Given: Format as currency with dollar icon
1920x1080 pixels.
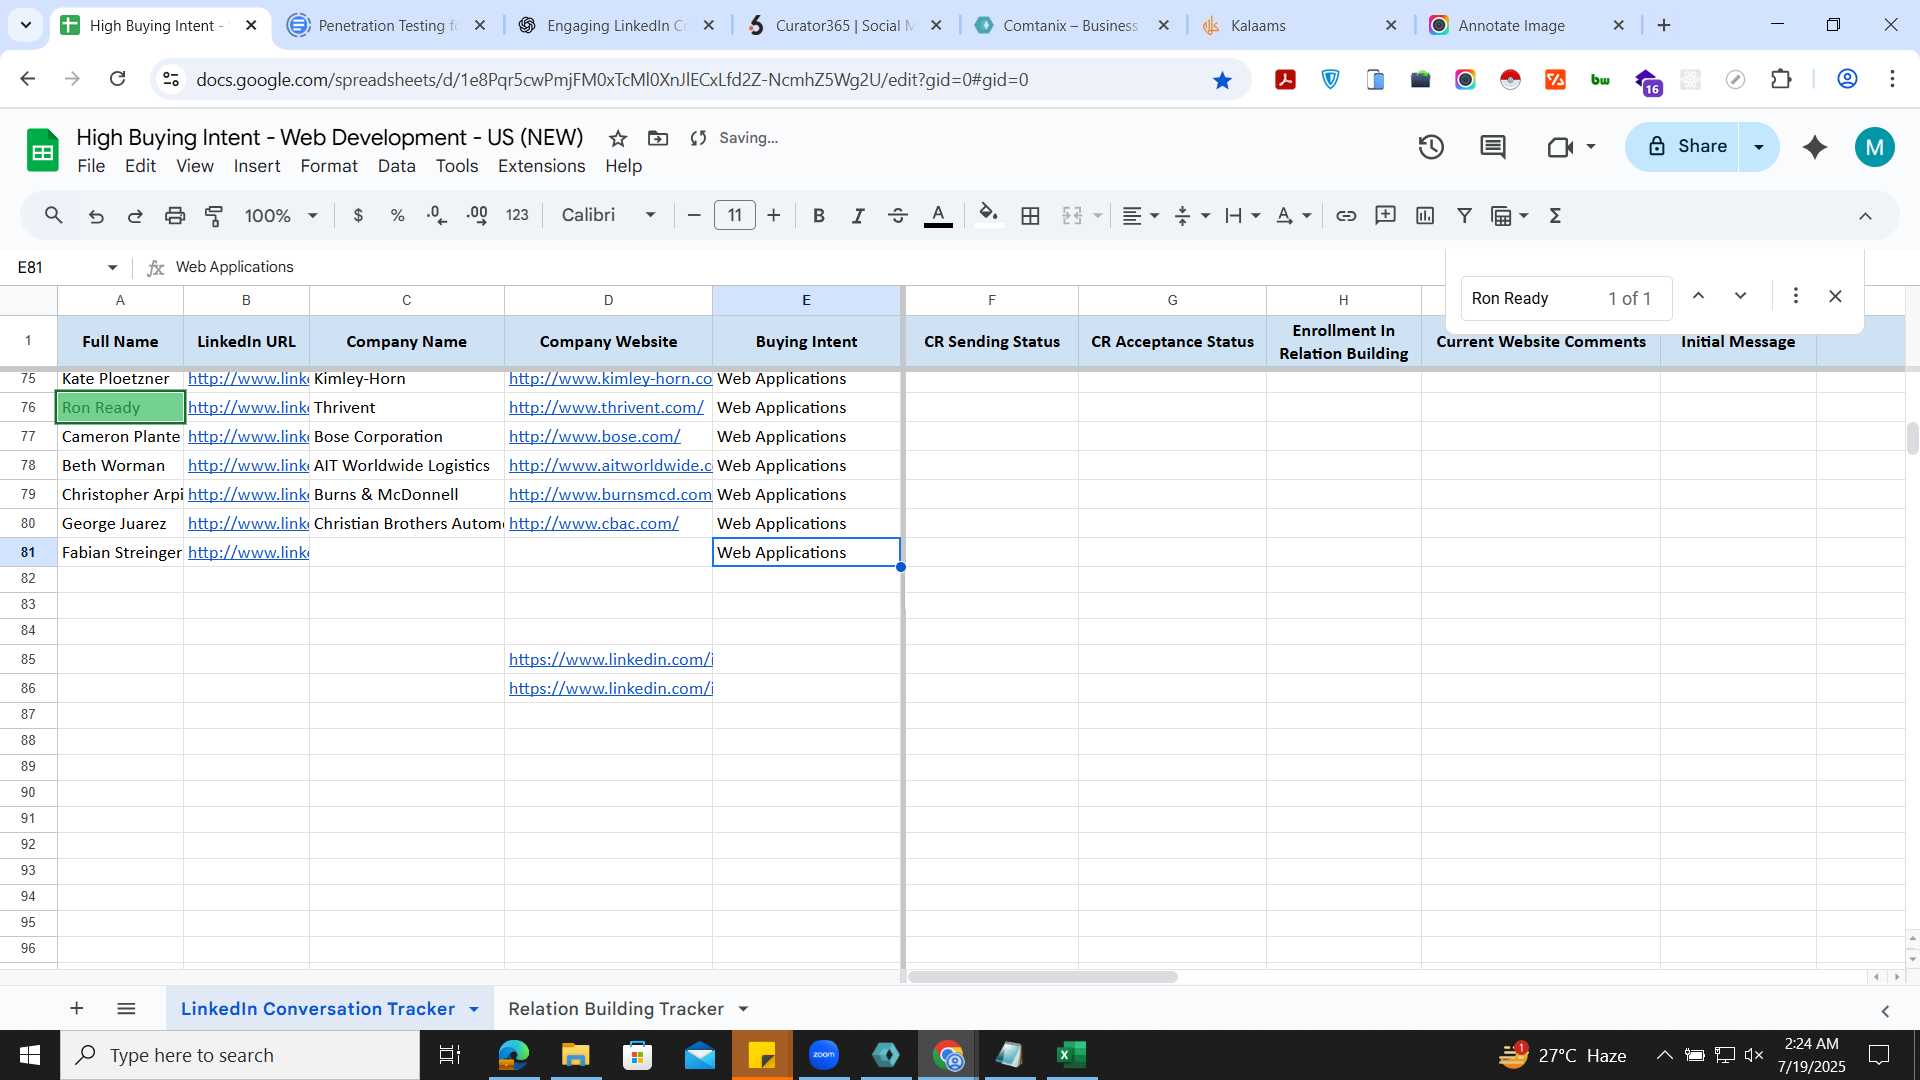Looking at the screenshot, I should click(x=358, y=216).
